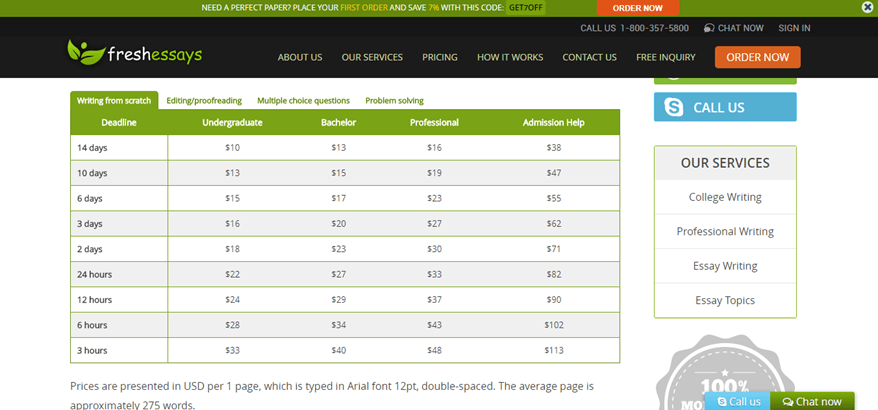This screenshot has width=878, height=410.
Task: Click the $40 Bachelor 3 hours price
Action: 339,350
